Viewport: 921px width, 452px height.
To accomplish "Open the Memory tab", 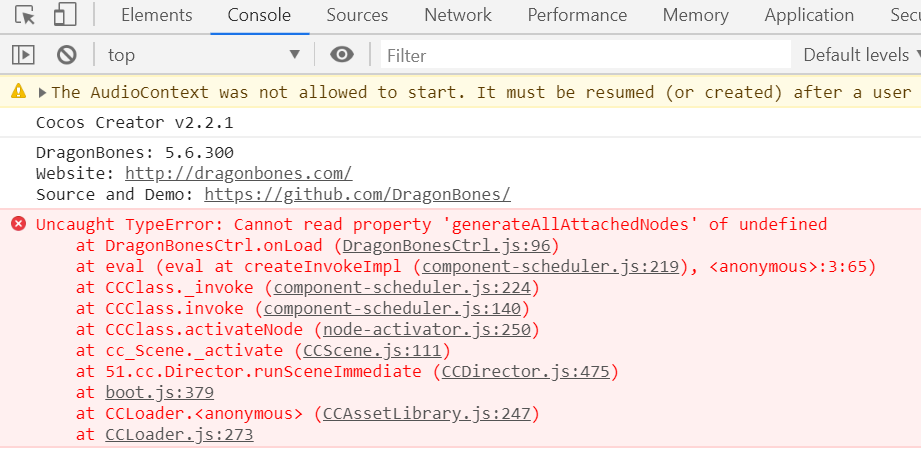I will point(695,15).
